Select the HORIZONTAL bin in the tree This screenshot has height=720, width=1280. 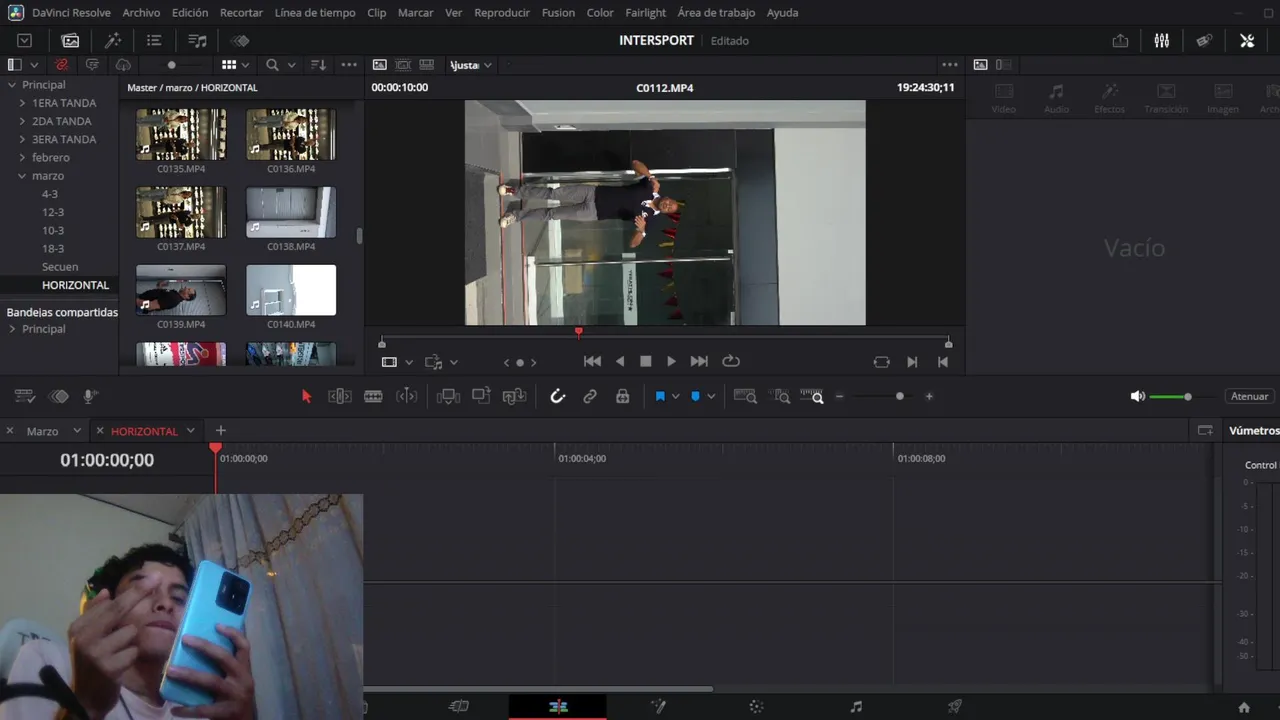75,285
